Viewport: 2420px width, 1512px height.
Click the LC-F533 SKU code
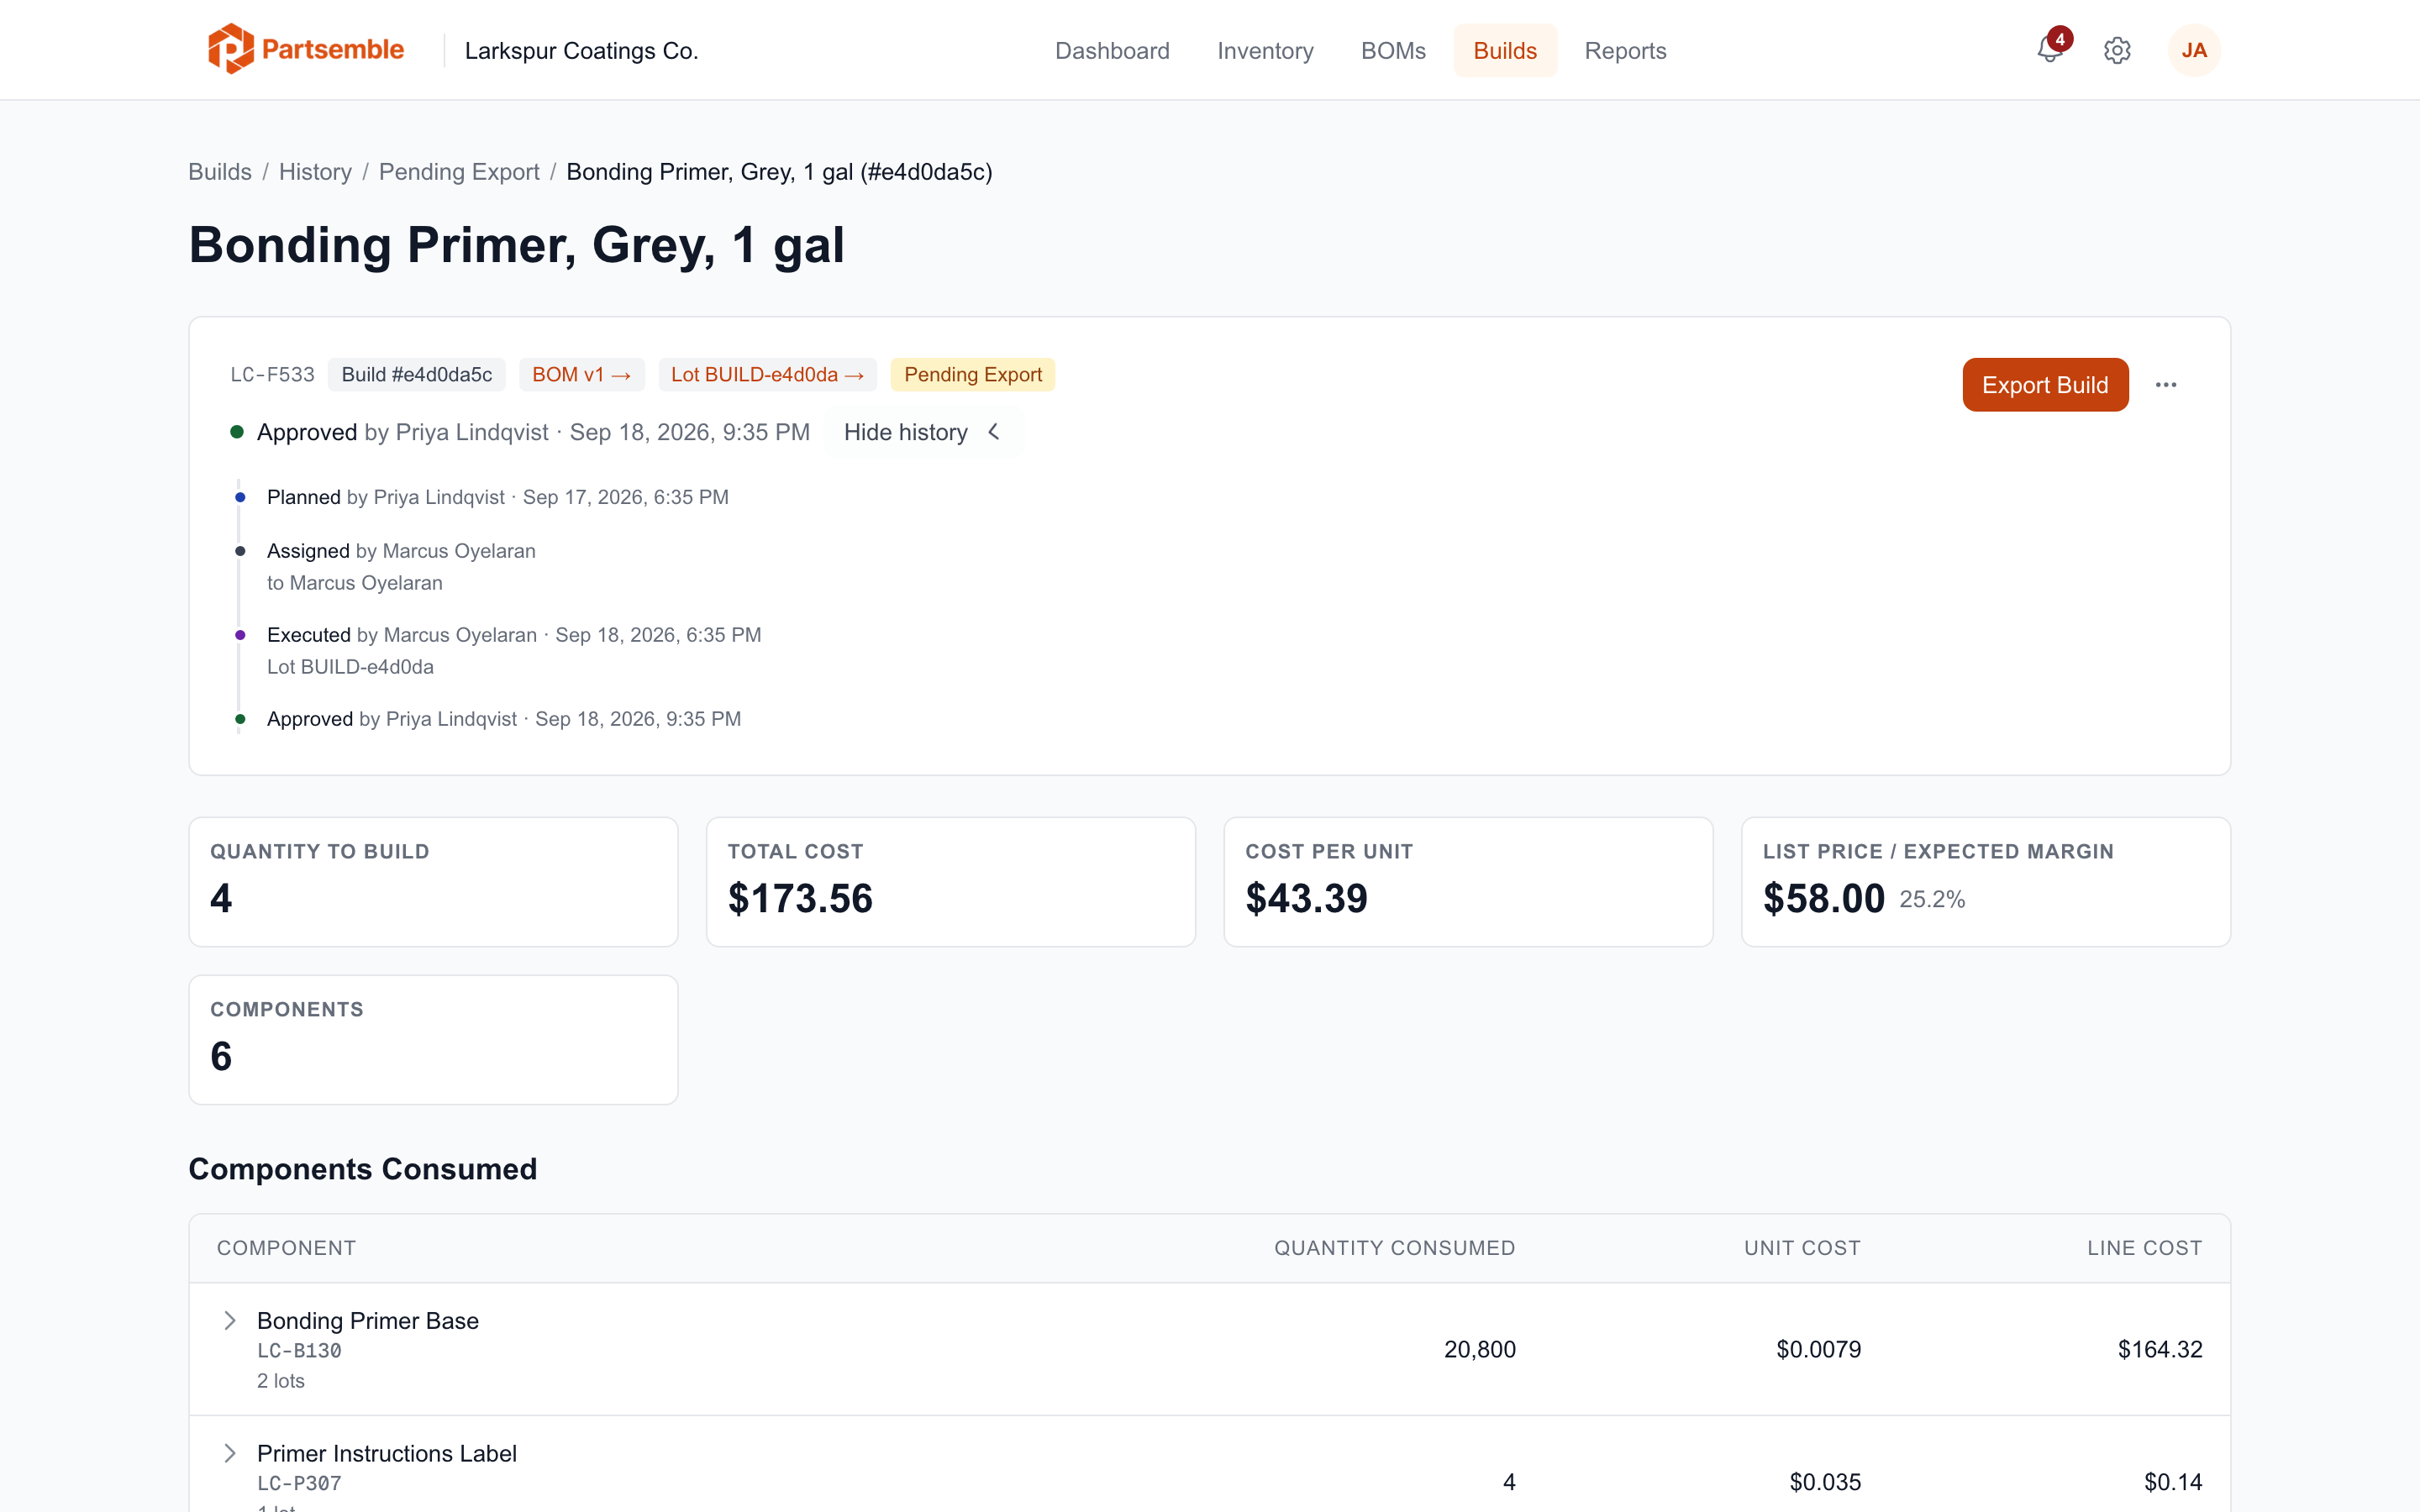272,374
